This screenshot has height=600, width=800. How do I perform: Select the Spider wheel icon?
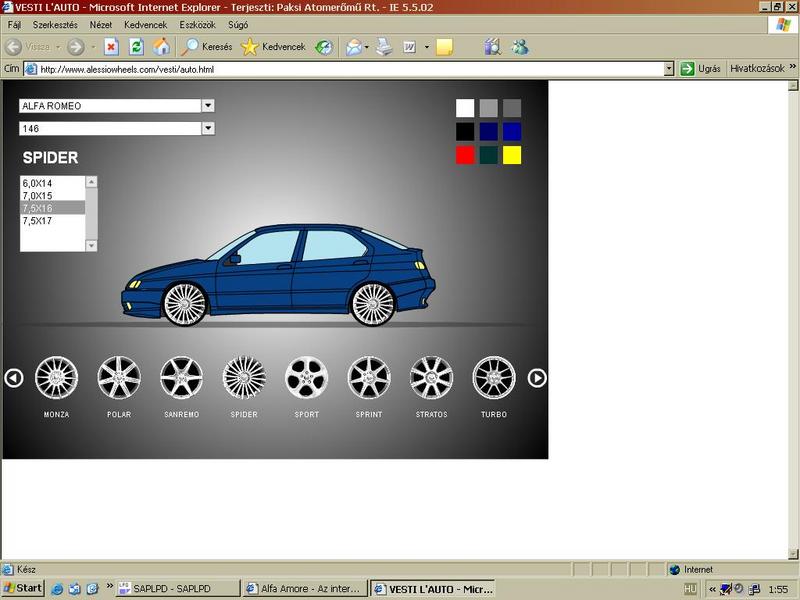coord(244,378)
